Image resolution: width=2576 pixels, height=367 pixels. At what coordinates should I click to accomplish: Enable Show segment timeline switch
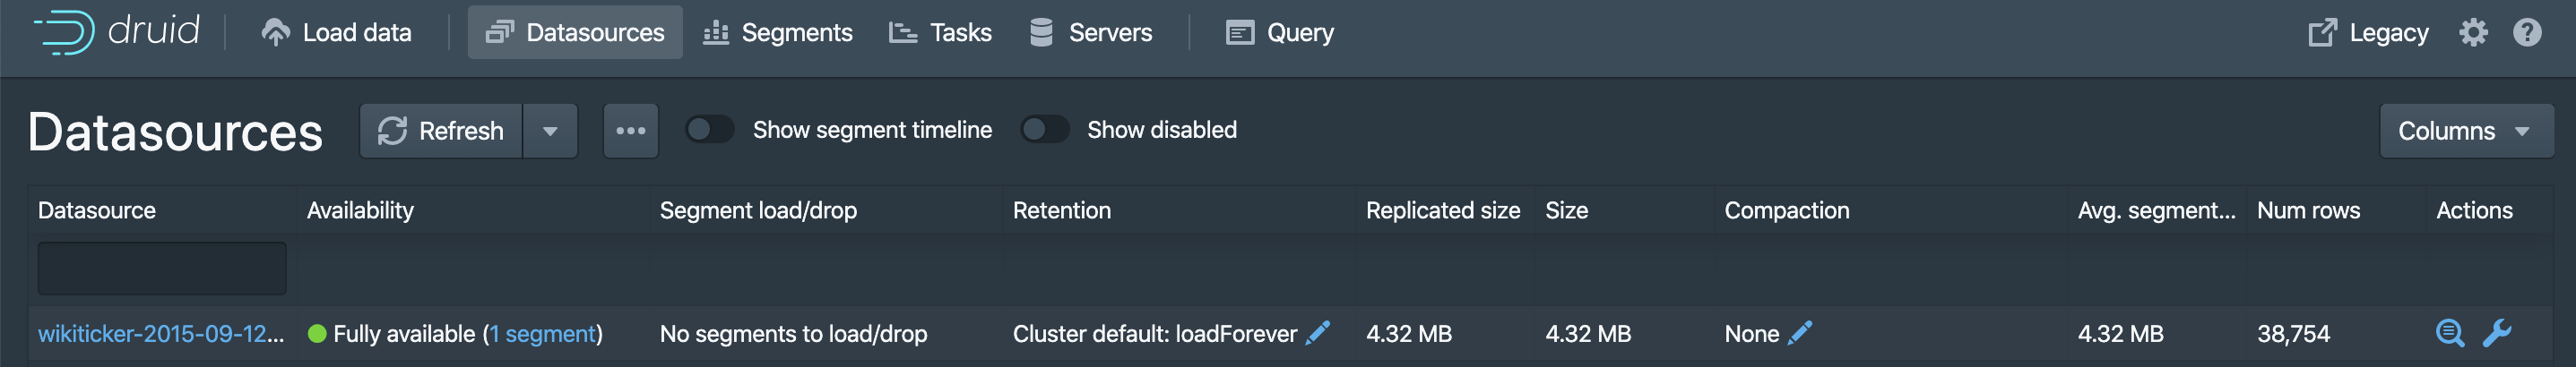pyautogui.click(x=710, y=130)
